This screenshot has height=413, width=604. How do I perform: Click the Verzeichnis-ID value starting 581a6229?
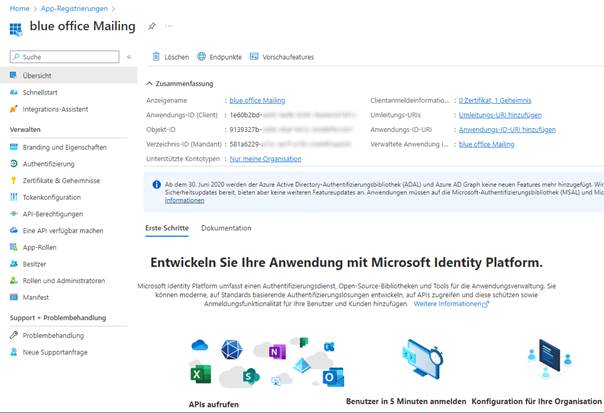(290, 144)
